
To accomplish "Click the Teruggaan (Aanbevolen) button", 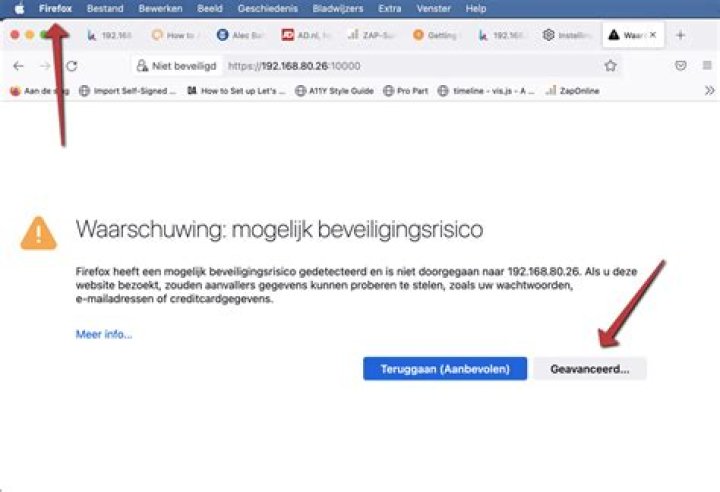I will click(444, 369).
